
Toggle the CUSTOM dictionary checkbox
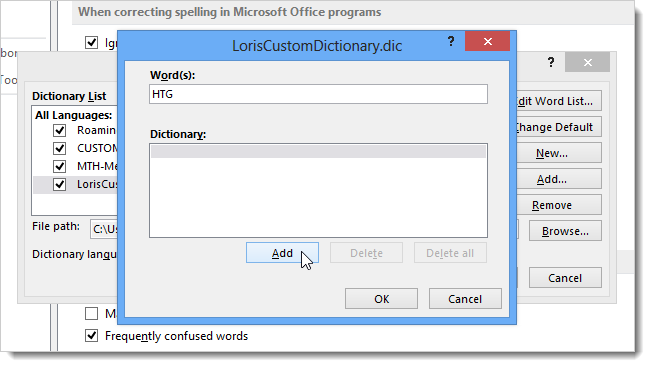(x=60, y=148)
